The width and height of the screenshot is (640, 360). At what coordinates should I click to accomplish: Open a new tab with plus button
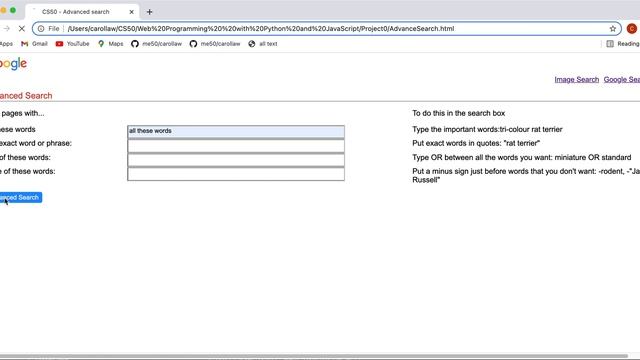click(149, 12)
